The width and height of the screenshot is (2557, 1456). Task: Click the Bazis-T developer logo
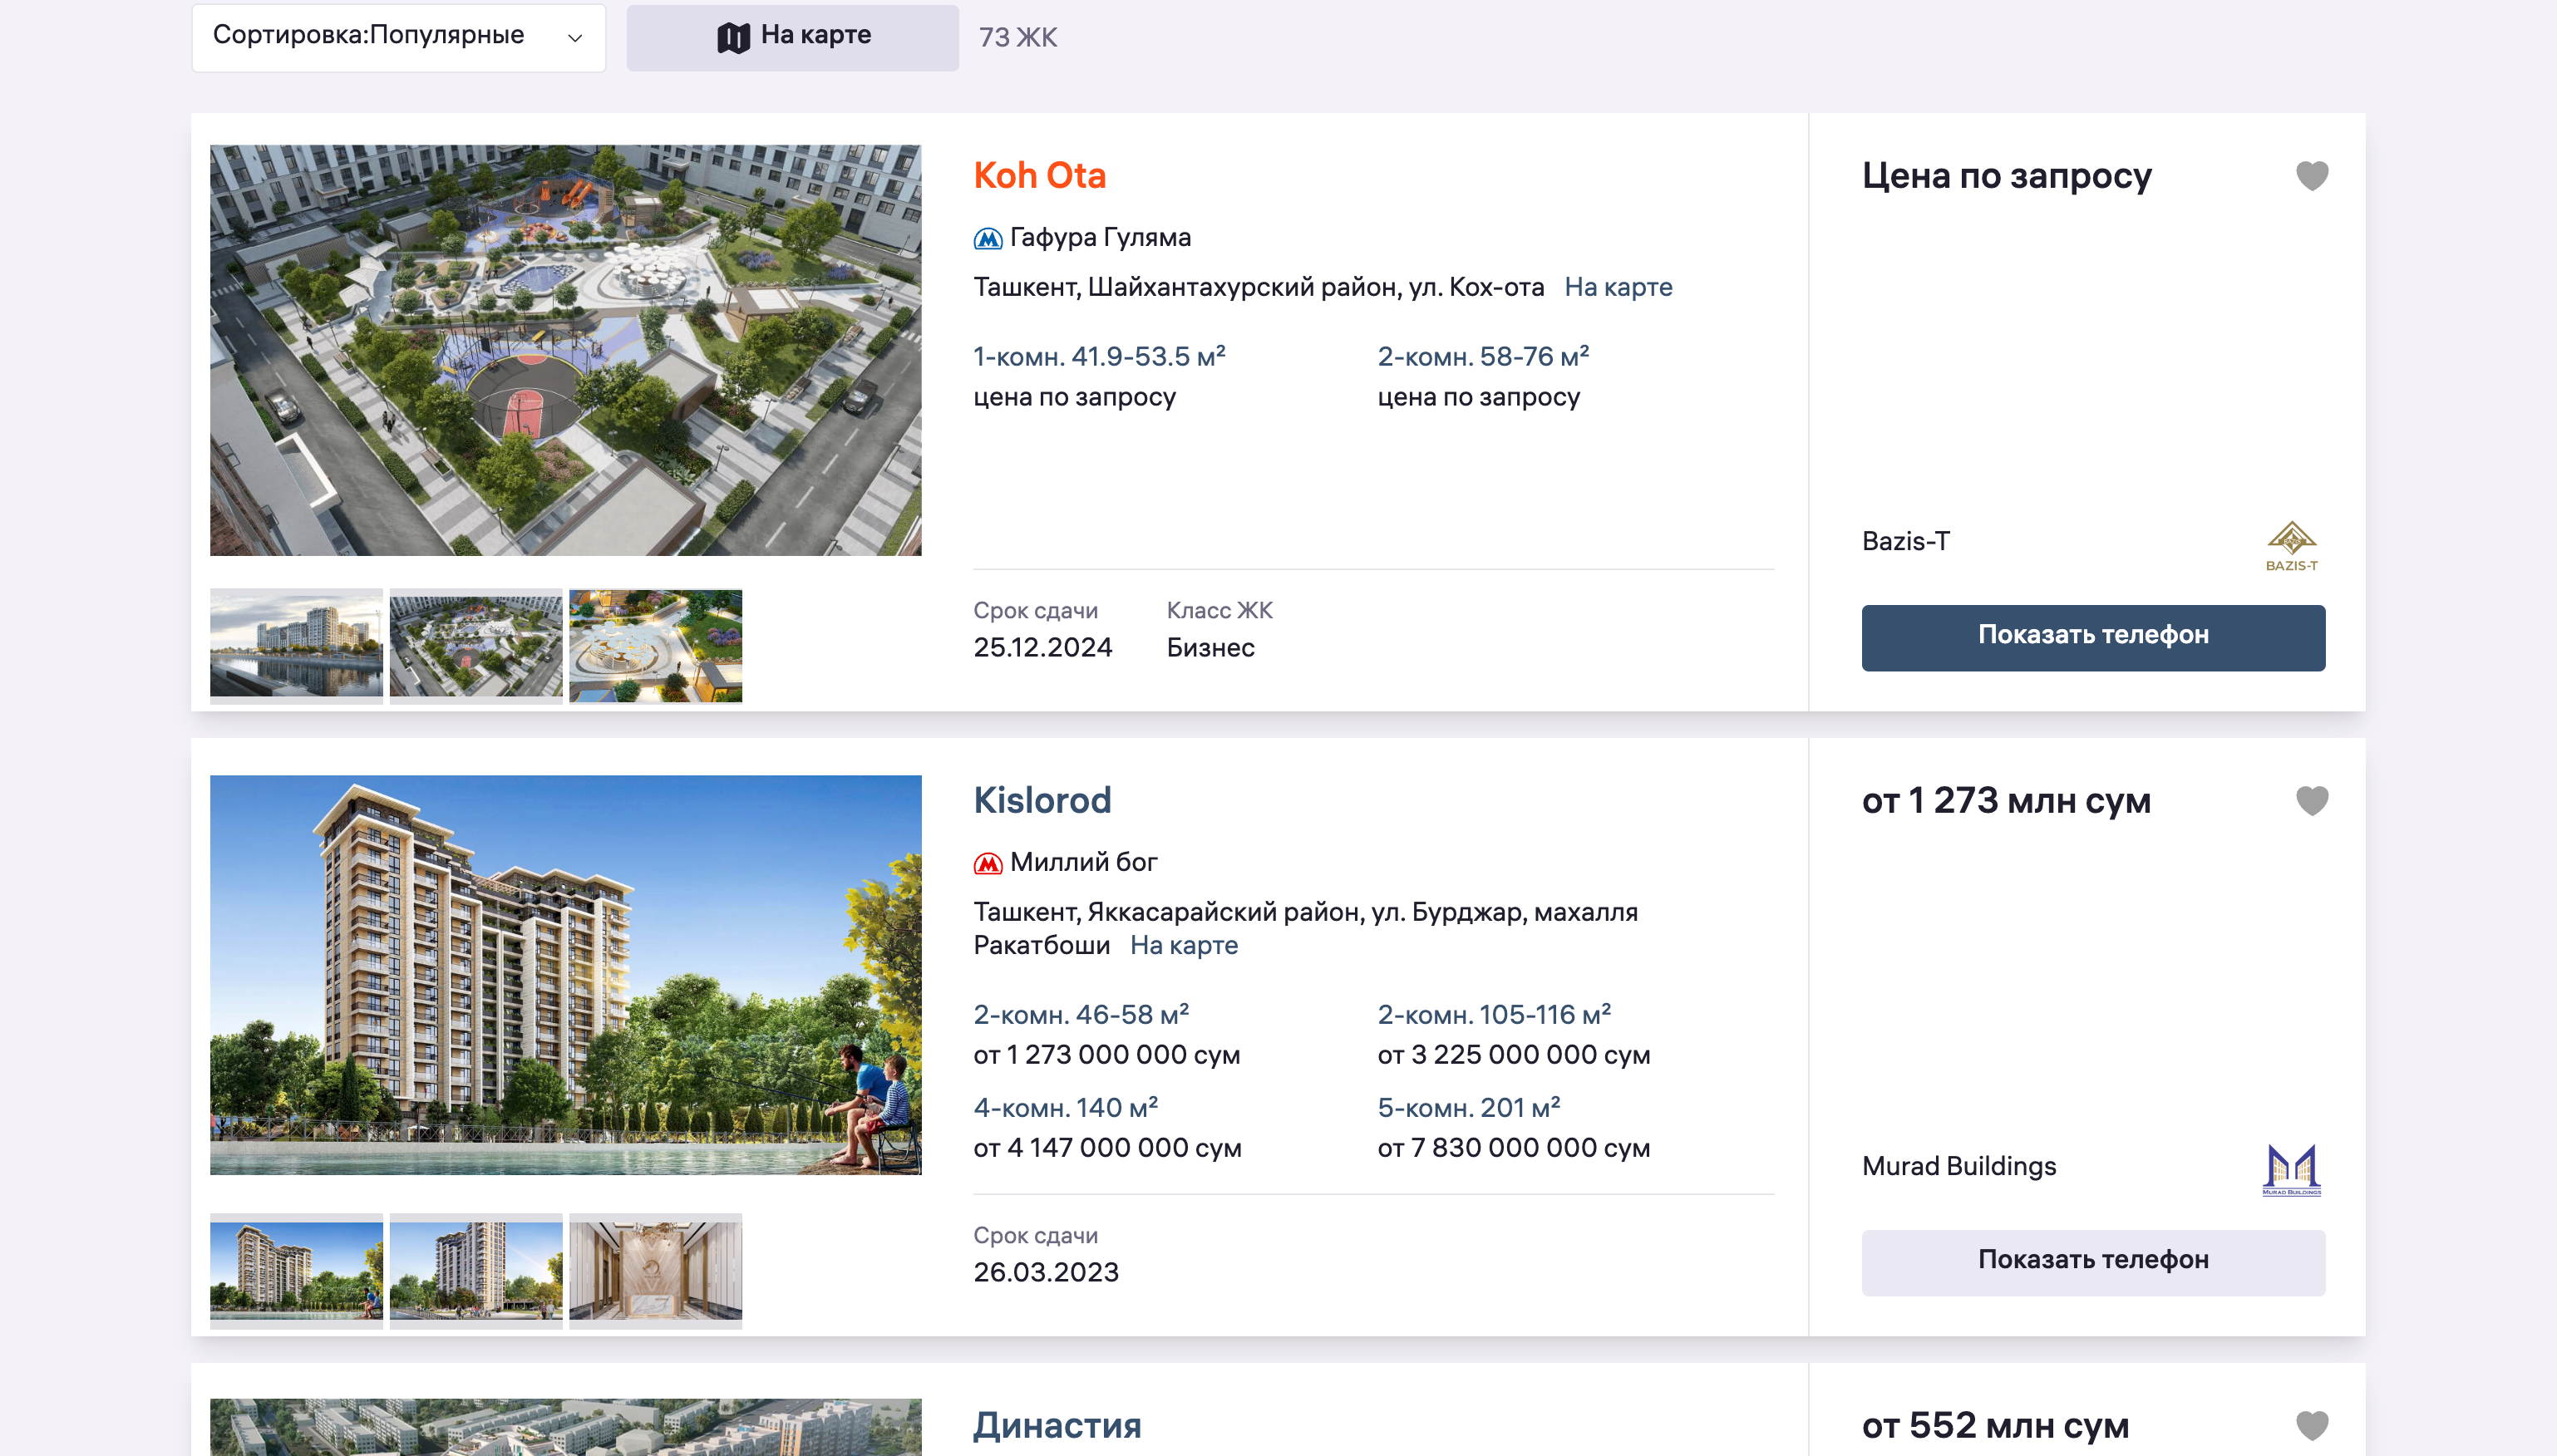[x=2291, y=546]
